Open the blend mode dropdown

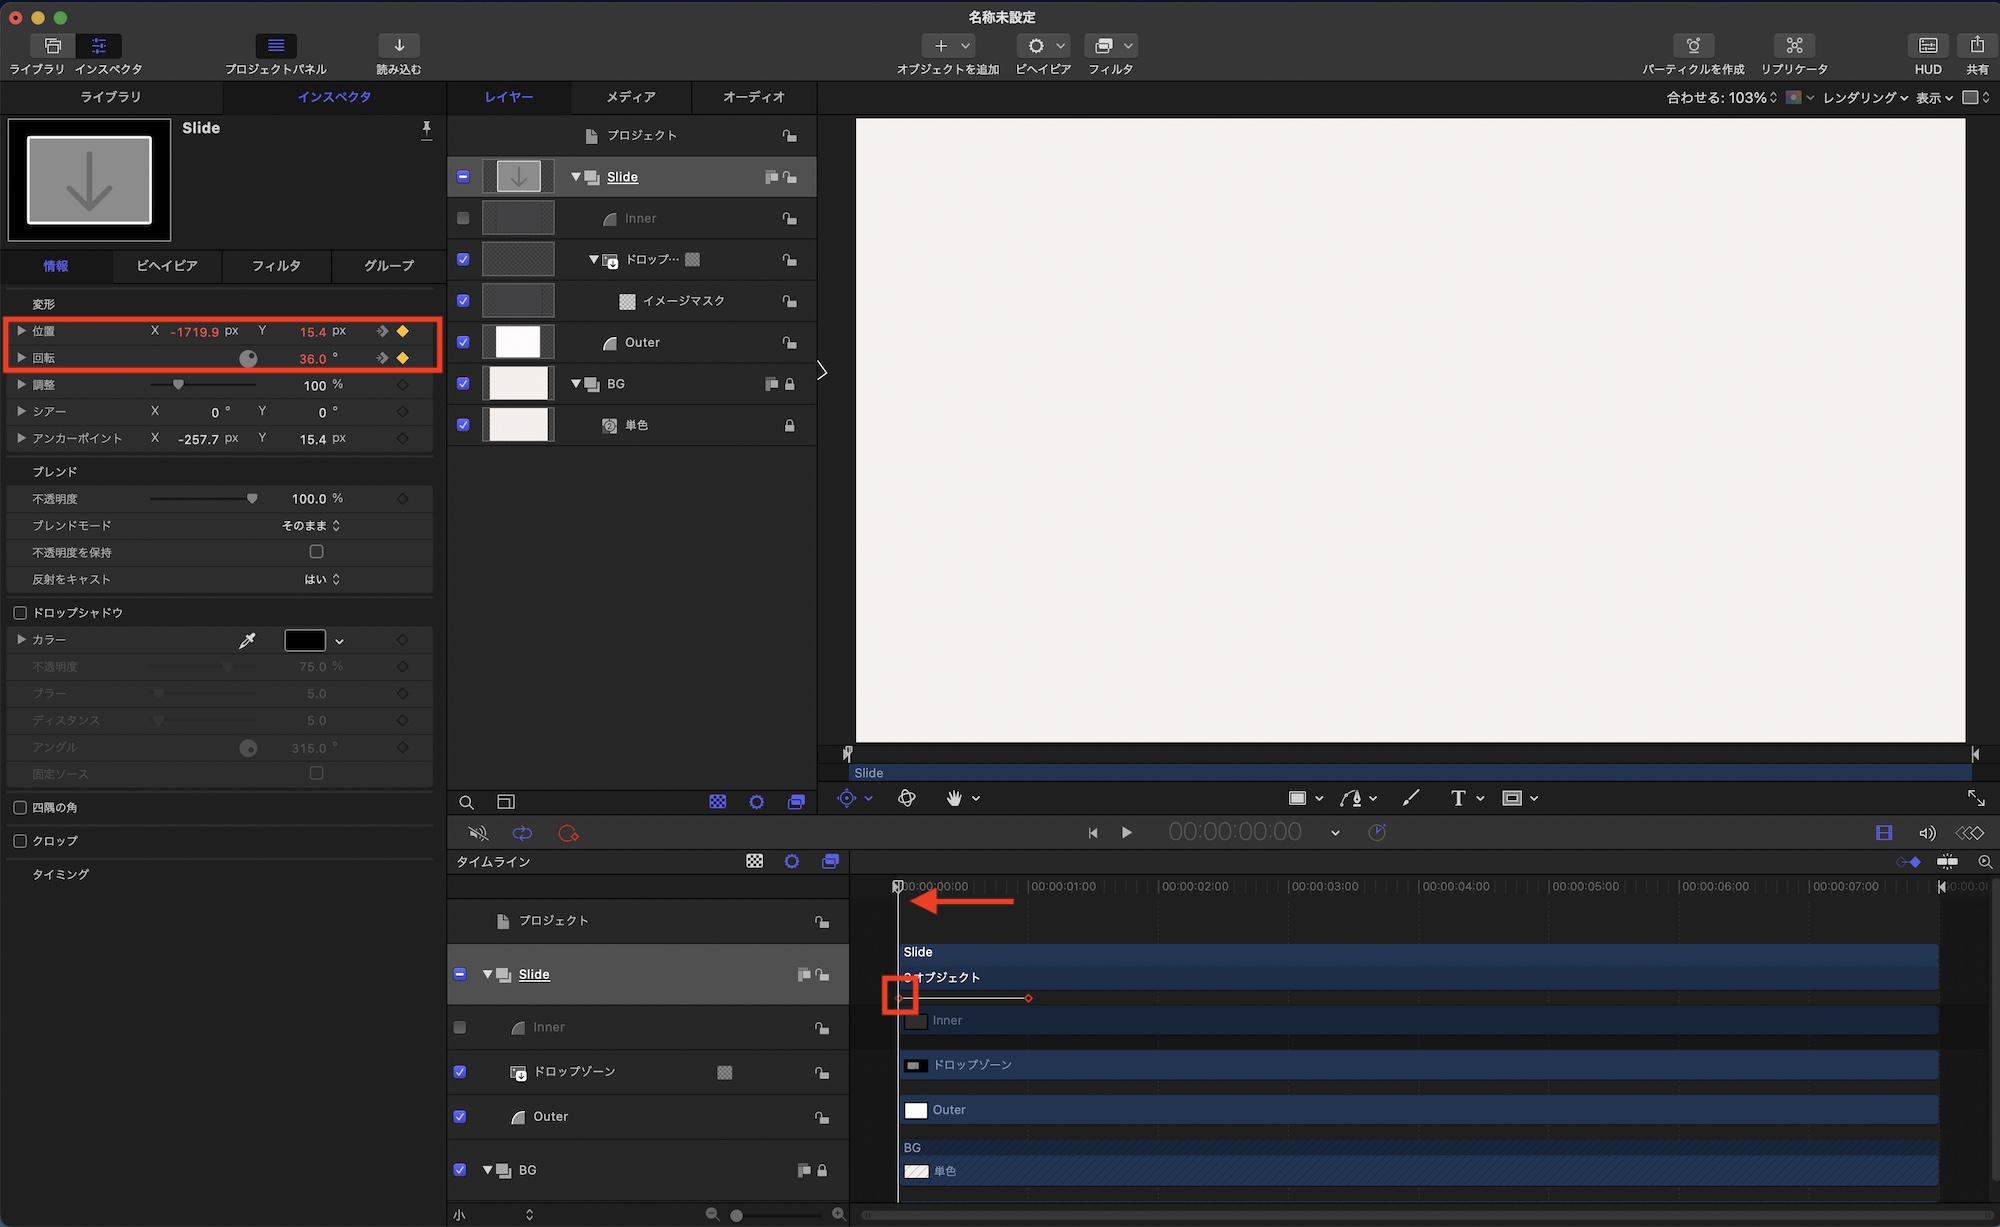click(x=311, y=526)
